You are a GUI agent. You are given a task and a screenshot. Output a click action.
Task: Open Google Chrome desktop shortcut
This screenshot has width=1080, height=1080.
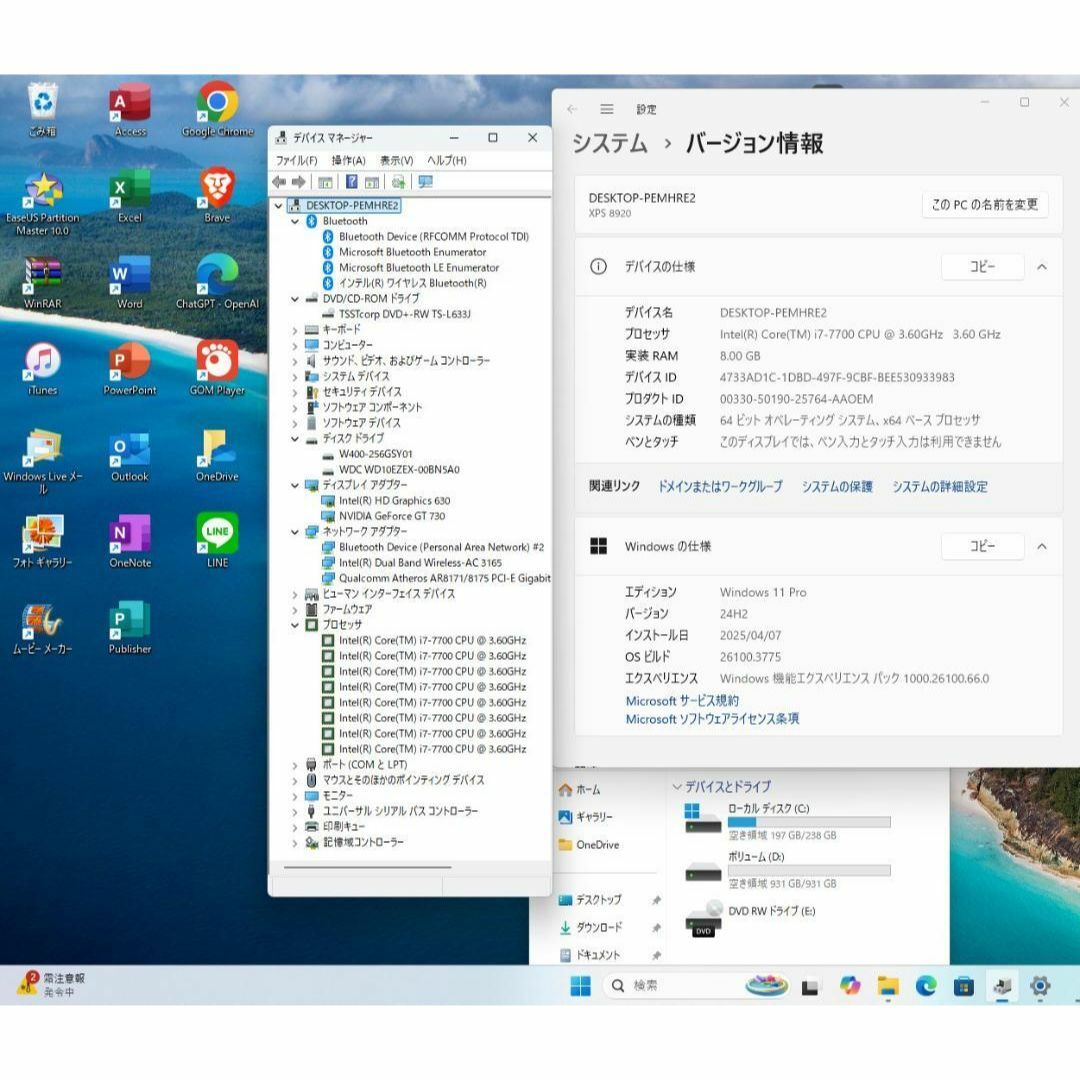(217, 109)
